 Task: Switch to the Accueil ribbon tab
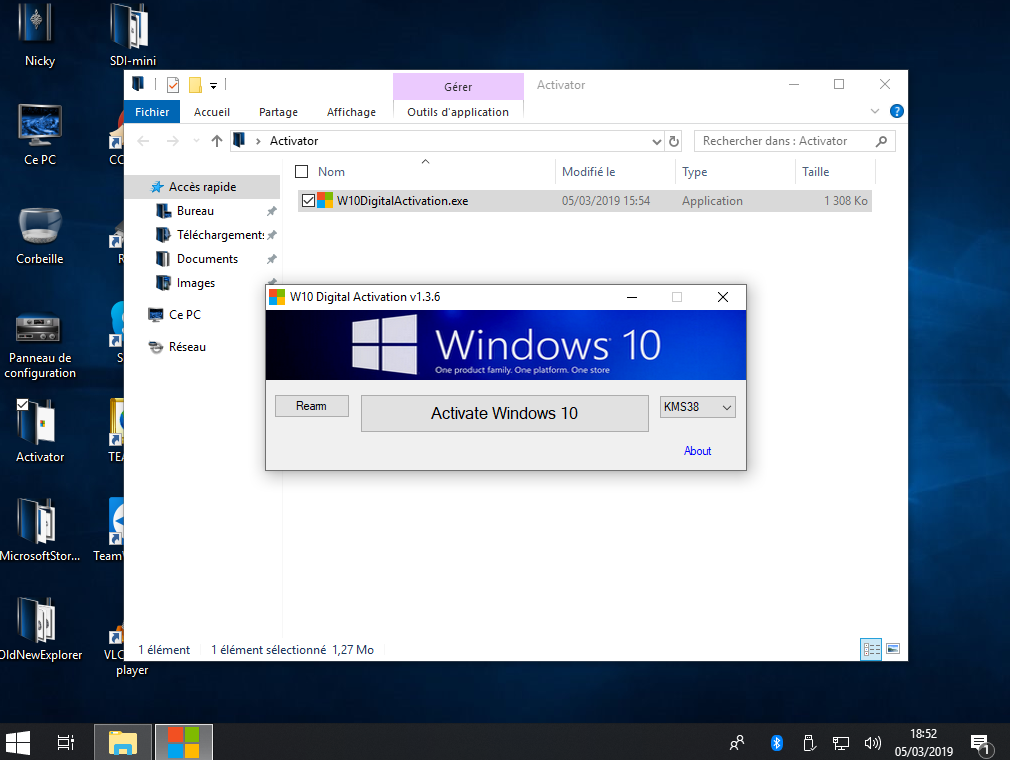pyautogui.click(x=212, y=111)
